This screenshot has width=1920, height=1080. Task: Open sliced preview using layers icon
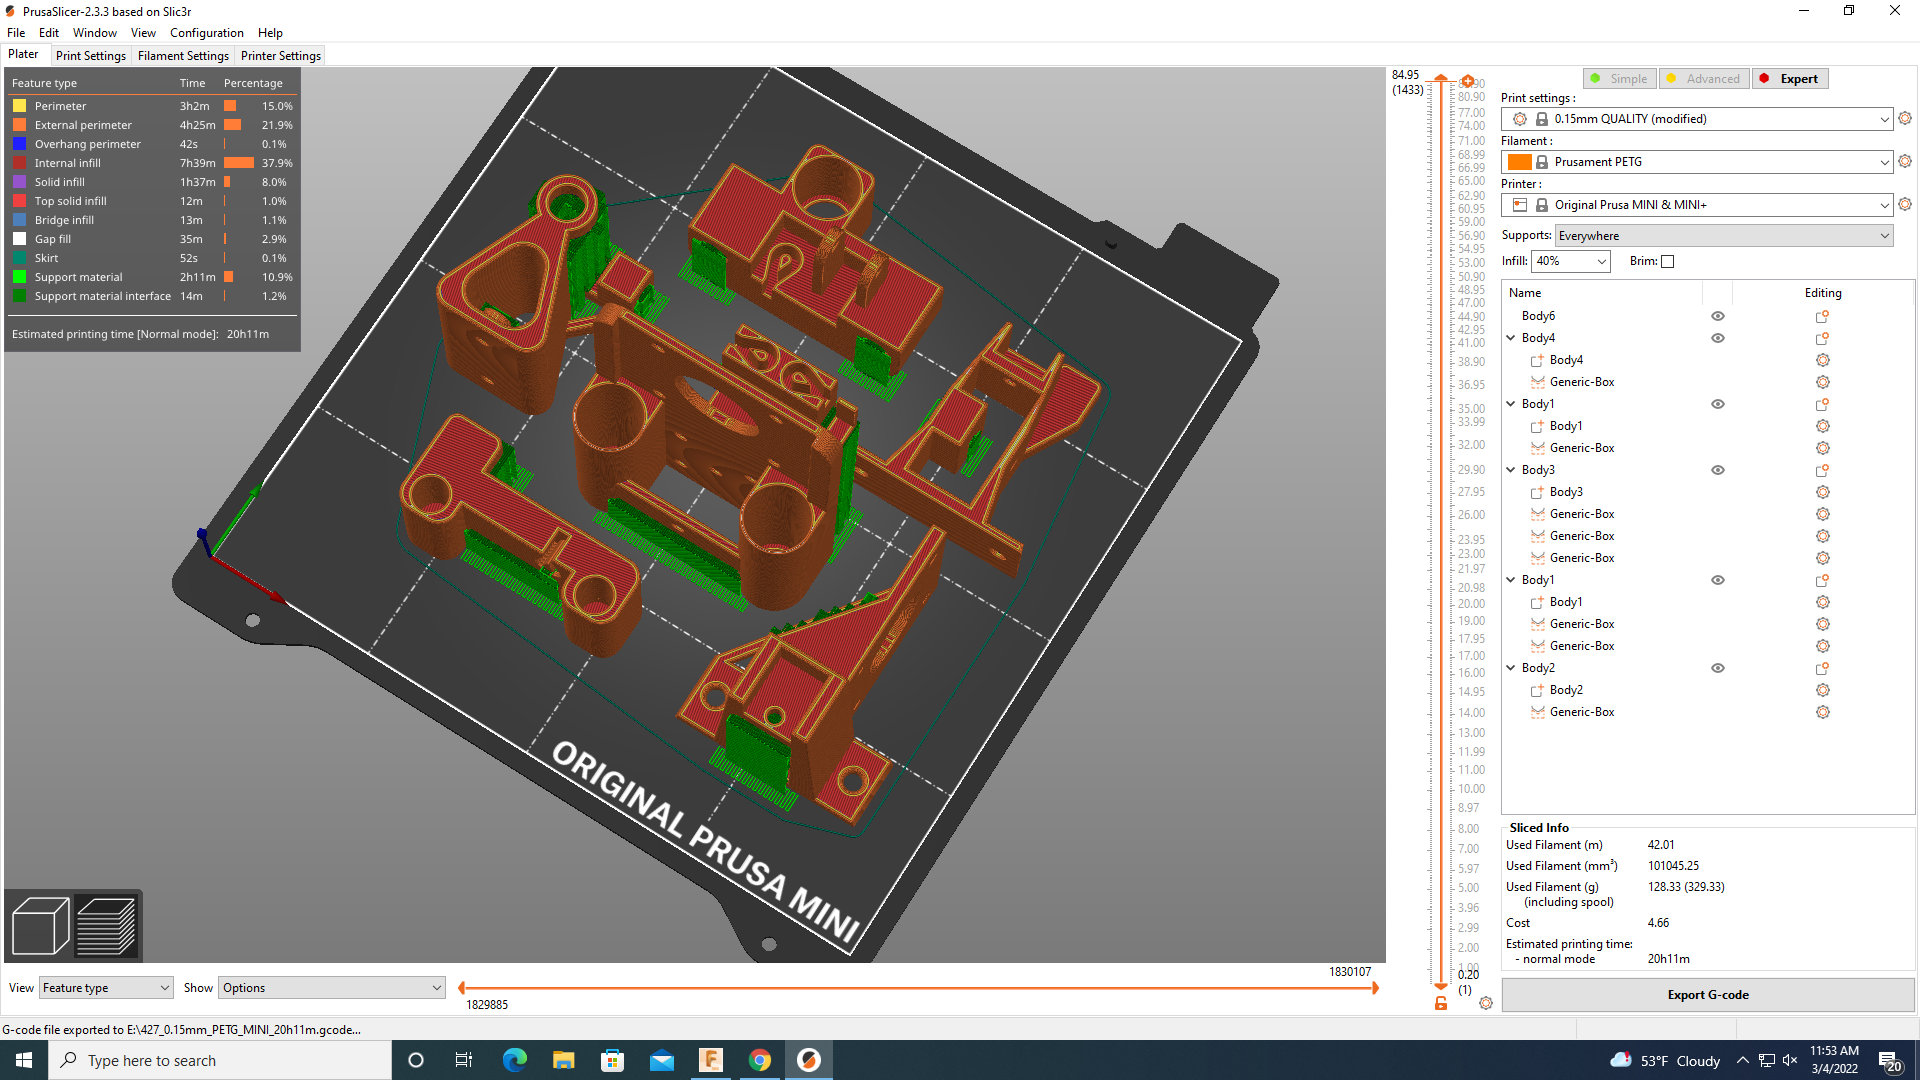point(108,925)
